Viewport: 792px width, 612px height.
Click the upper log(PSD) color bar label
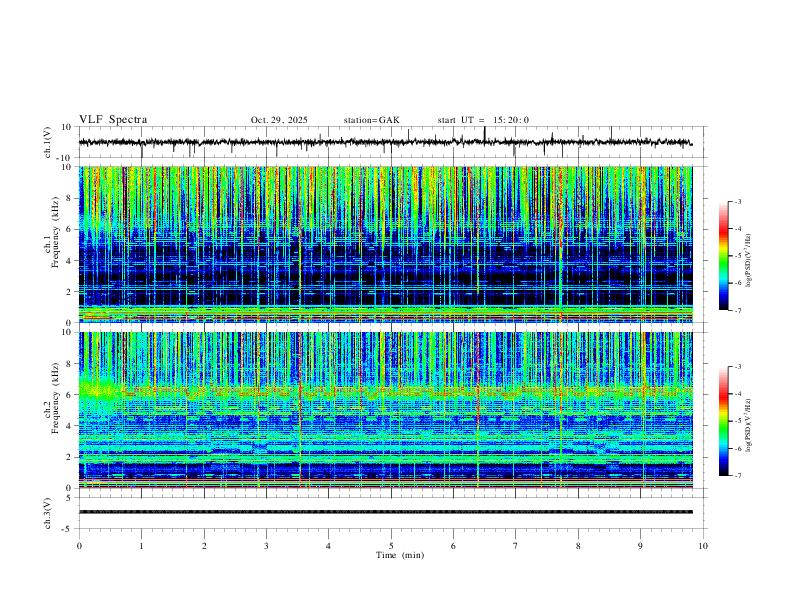pyautogui.click(x=749, y=260)
